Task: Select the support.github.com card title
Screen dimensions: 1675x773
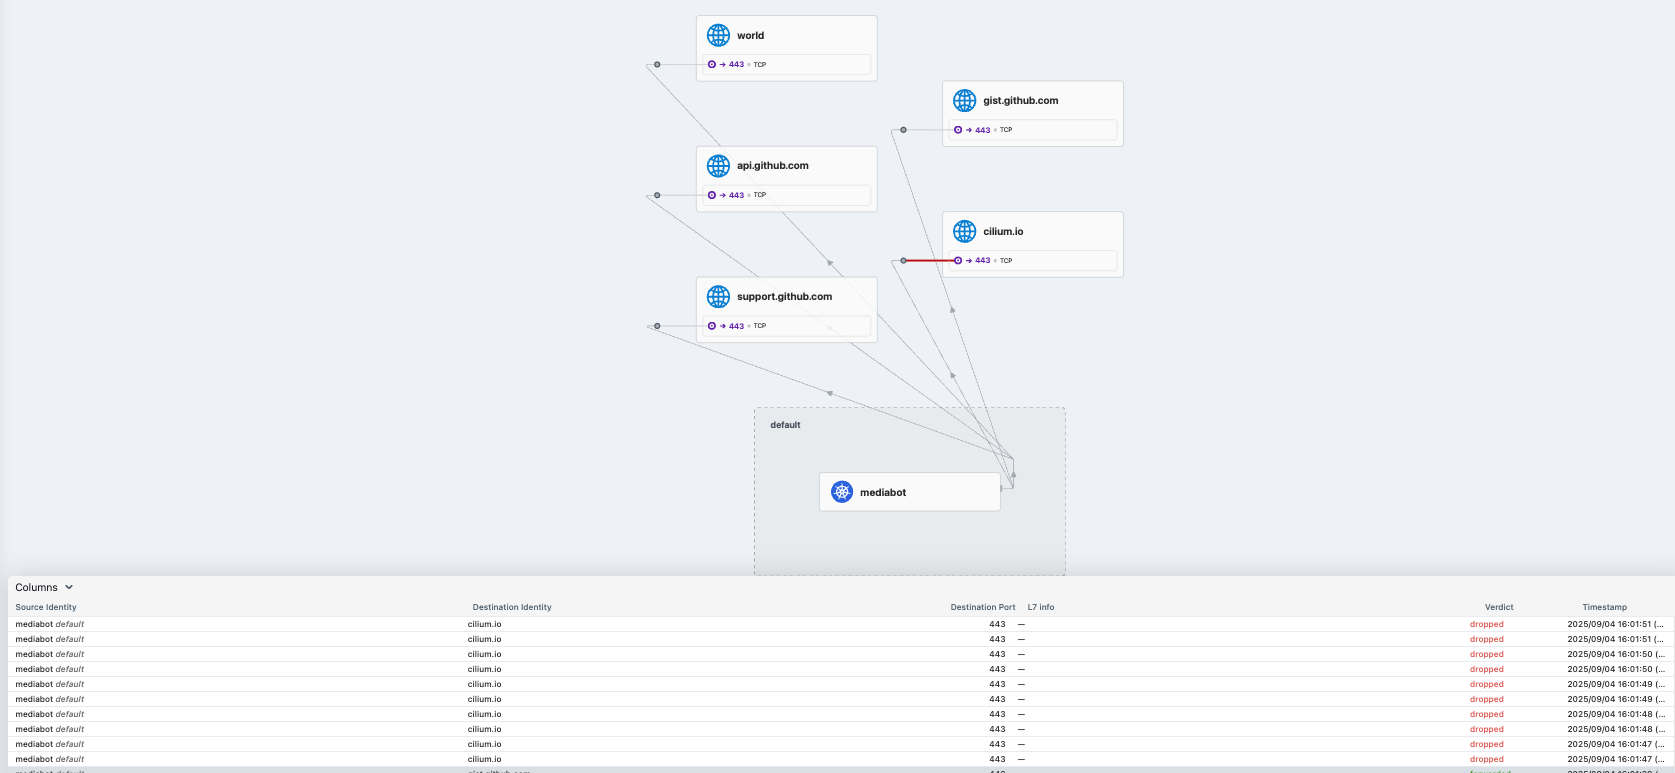Action: coord(785,297)
